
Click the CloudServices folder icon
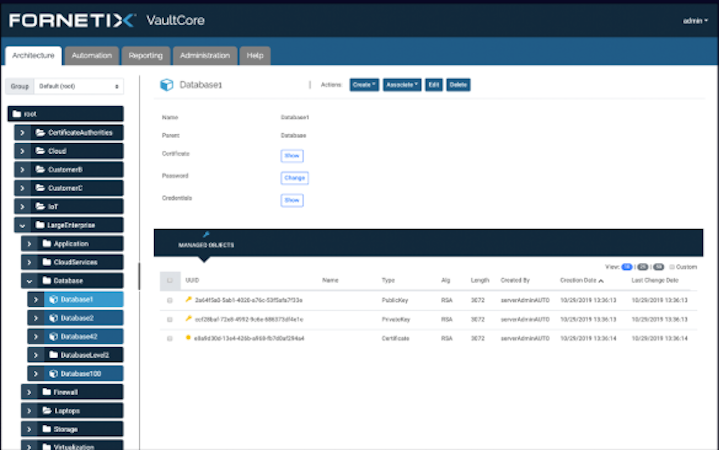point(47,262)
